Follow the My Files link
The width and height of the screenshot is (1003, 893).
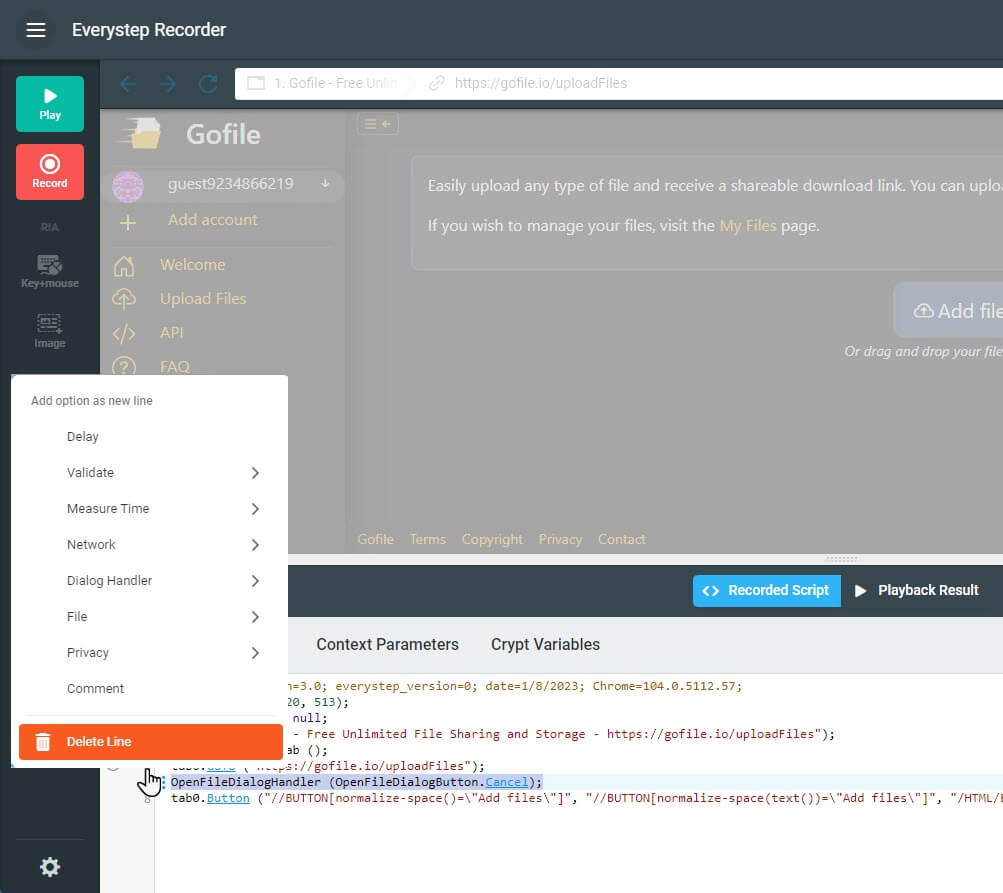pos(748,226)
